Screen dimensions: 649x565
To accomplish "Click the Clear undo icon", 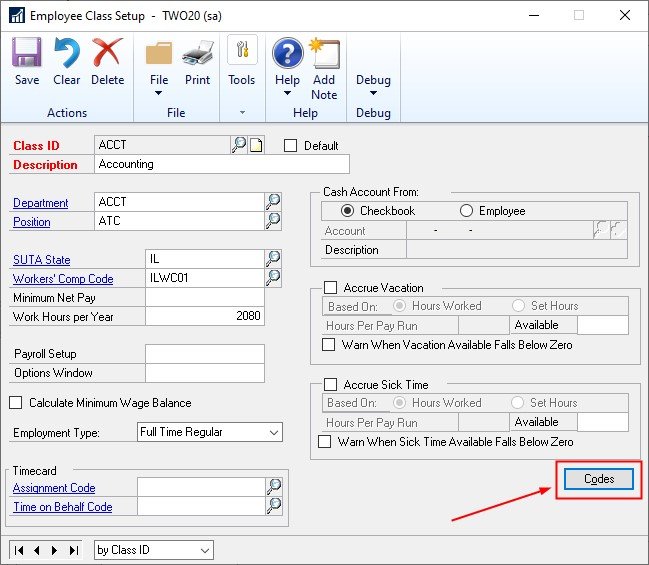I will click(67, 53).
